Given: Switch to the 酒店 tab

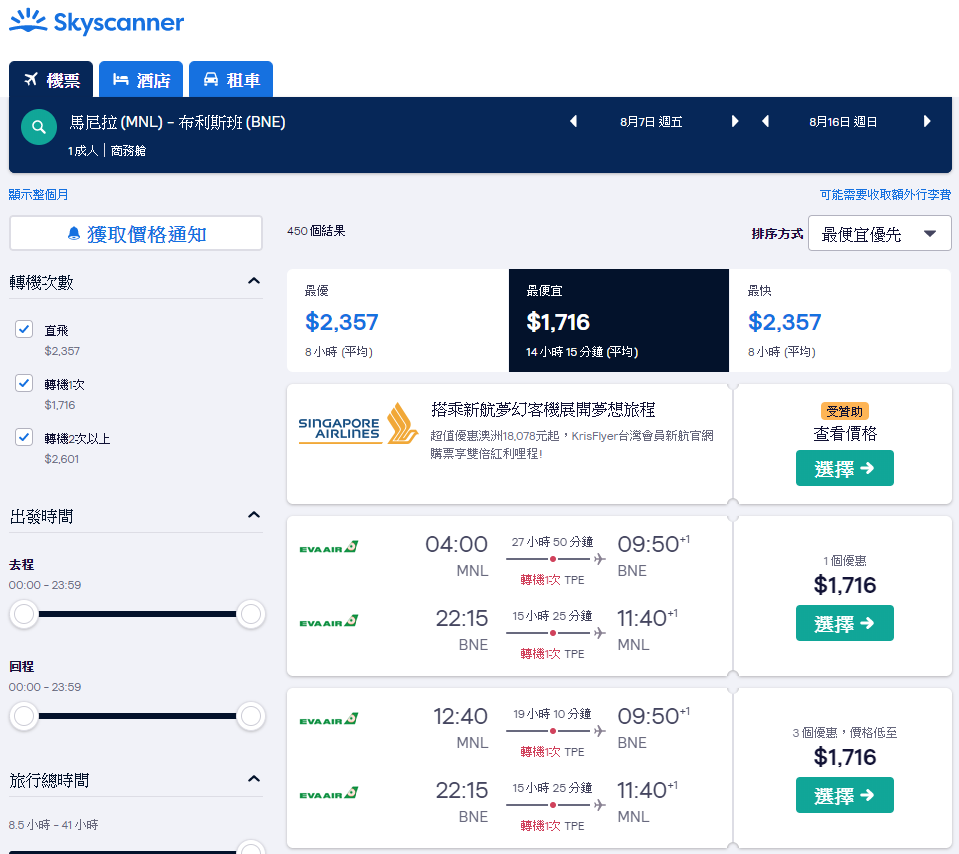Looking at the screenshot, I should [x=141, y=80].
